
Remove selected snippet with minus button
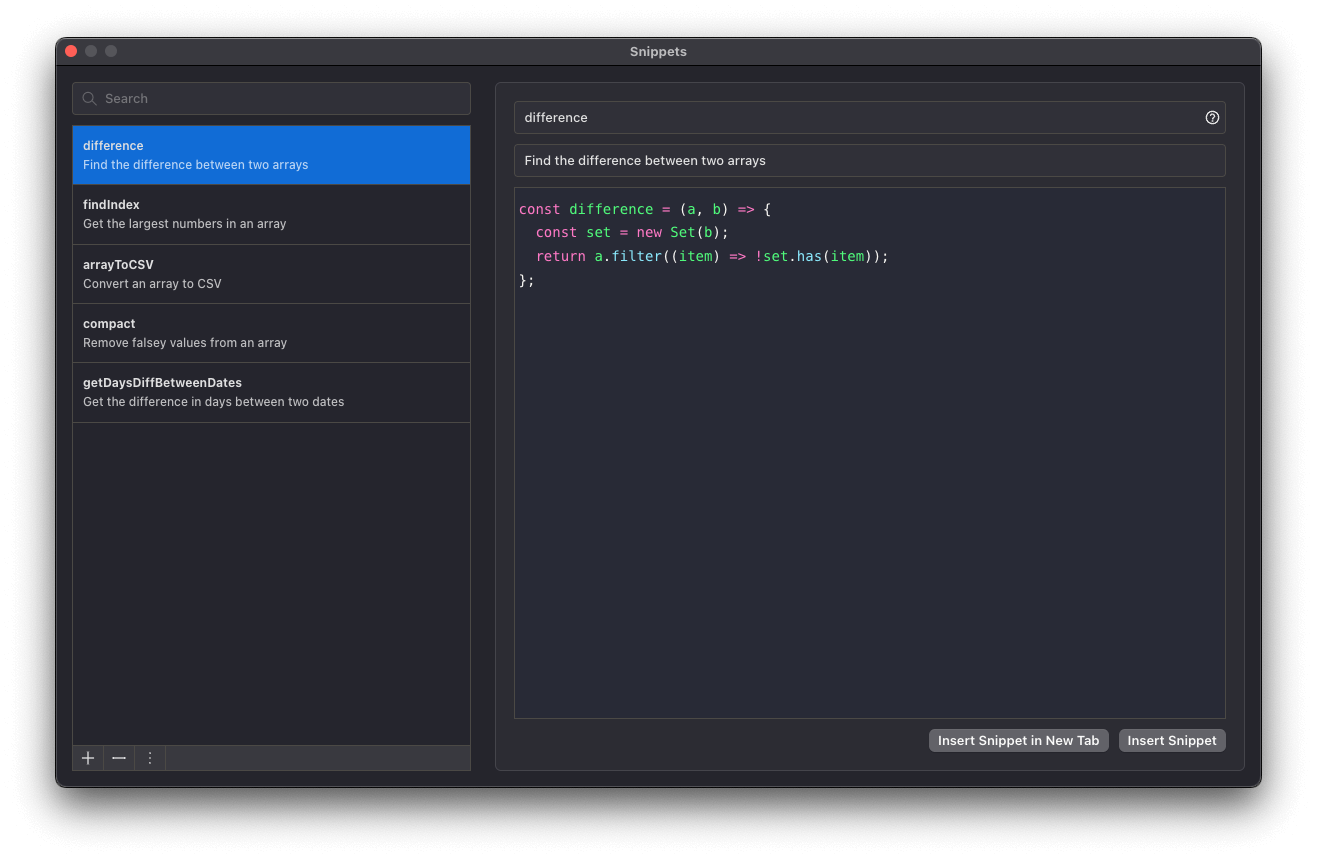[x=119, y=758]
